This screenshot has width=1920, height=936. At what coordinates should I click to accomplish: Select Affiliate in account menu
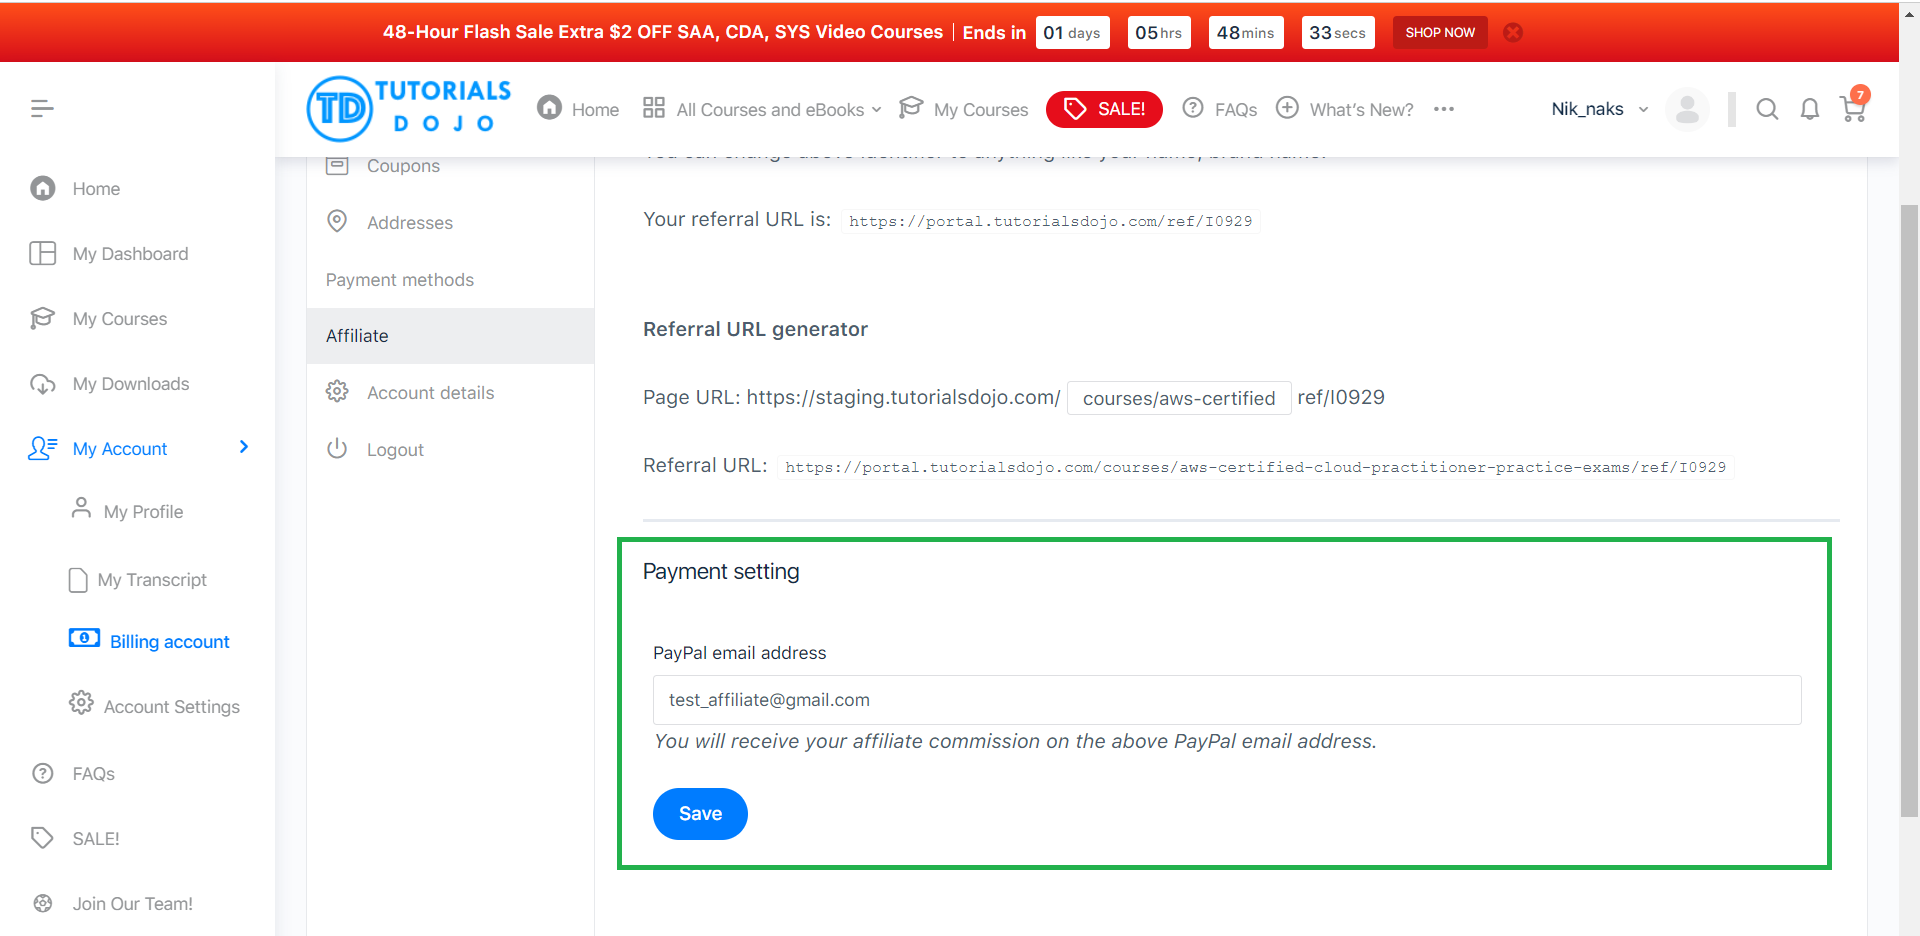pyautogui.click(x=357, y=336)
